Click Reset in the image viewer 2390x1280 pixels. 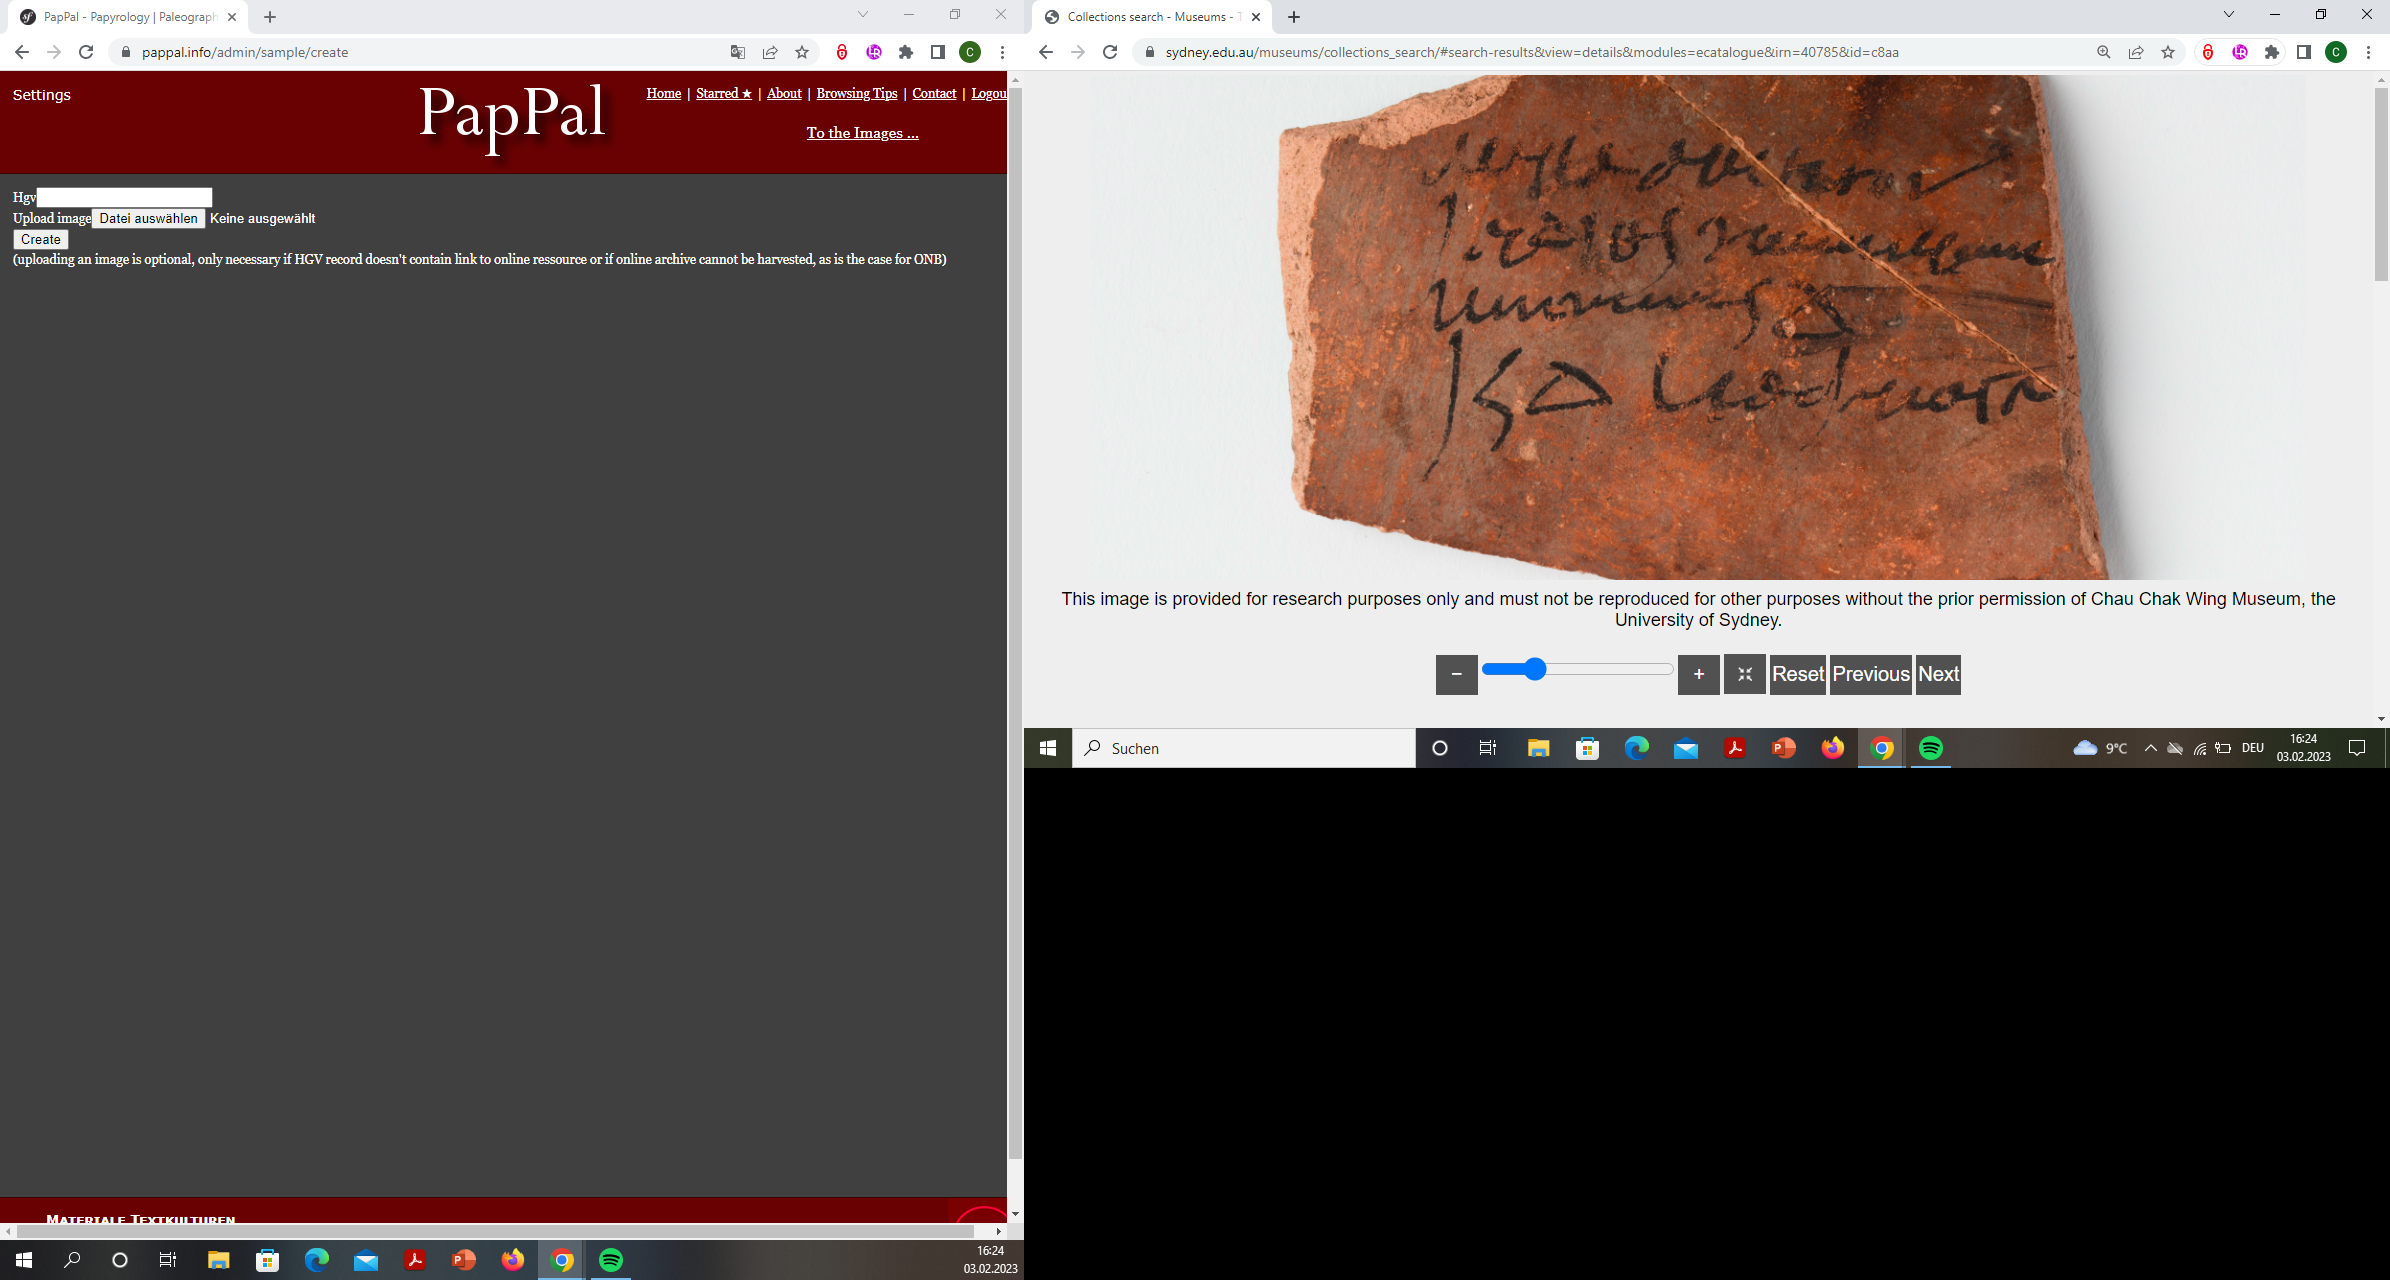pyautogui.click(x=1798, y=674)
